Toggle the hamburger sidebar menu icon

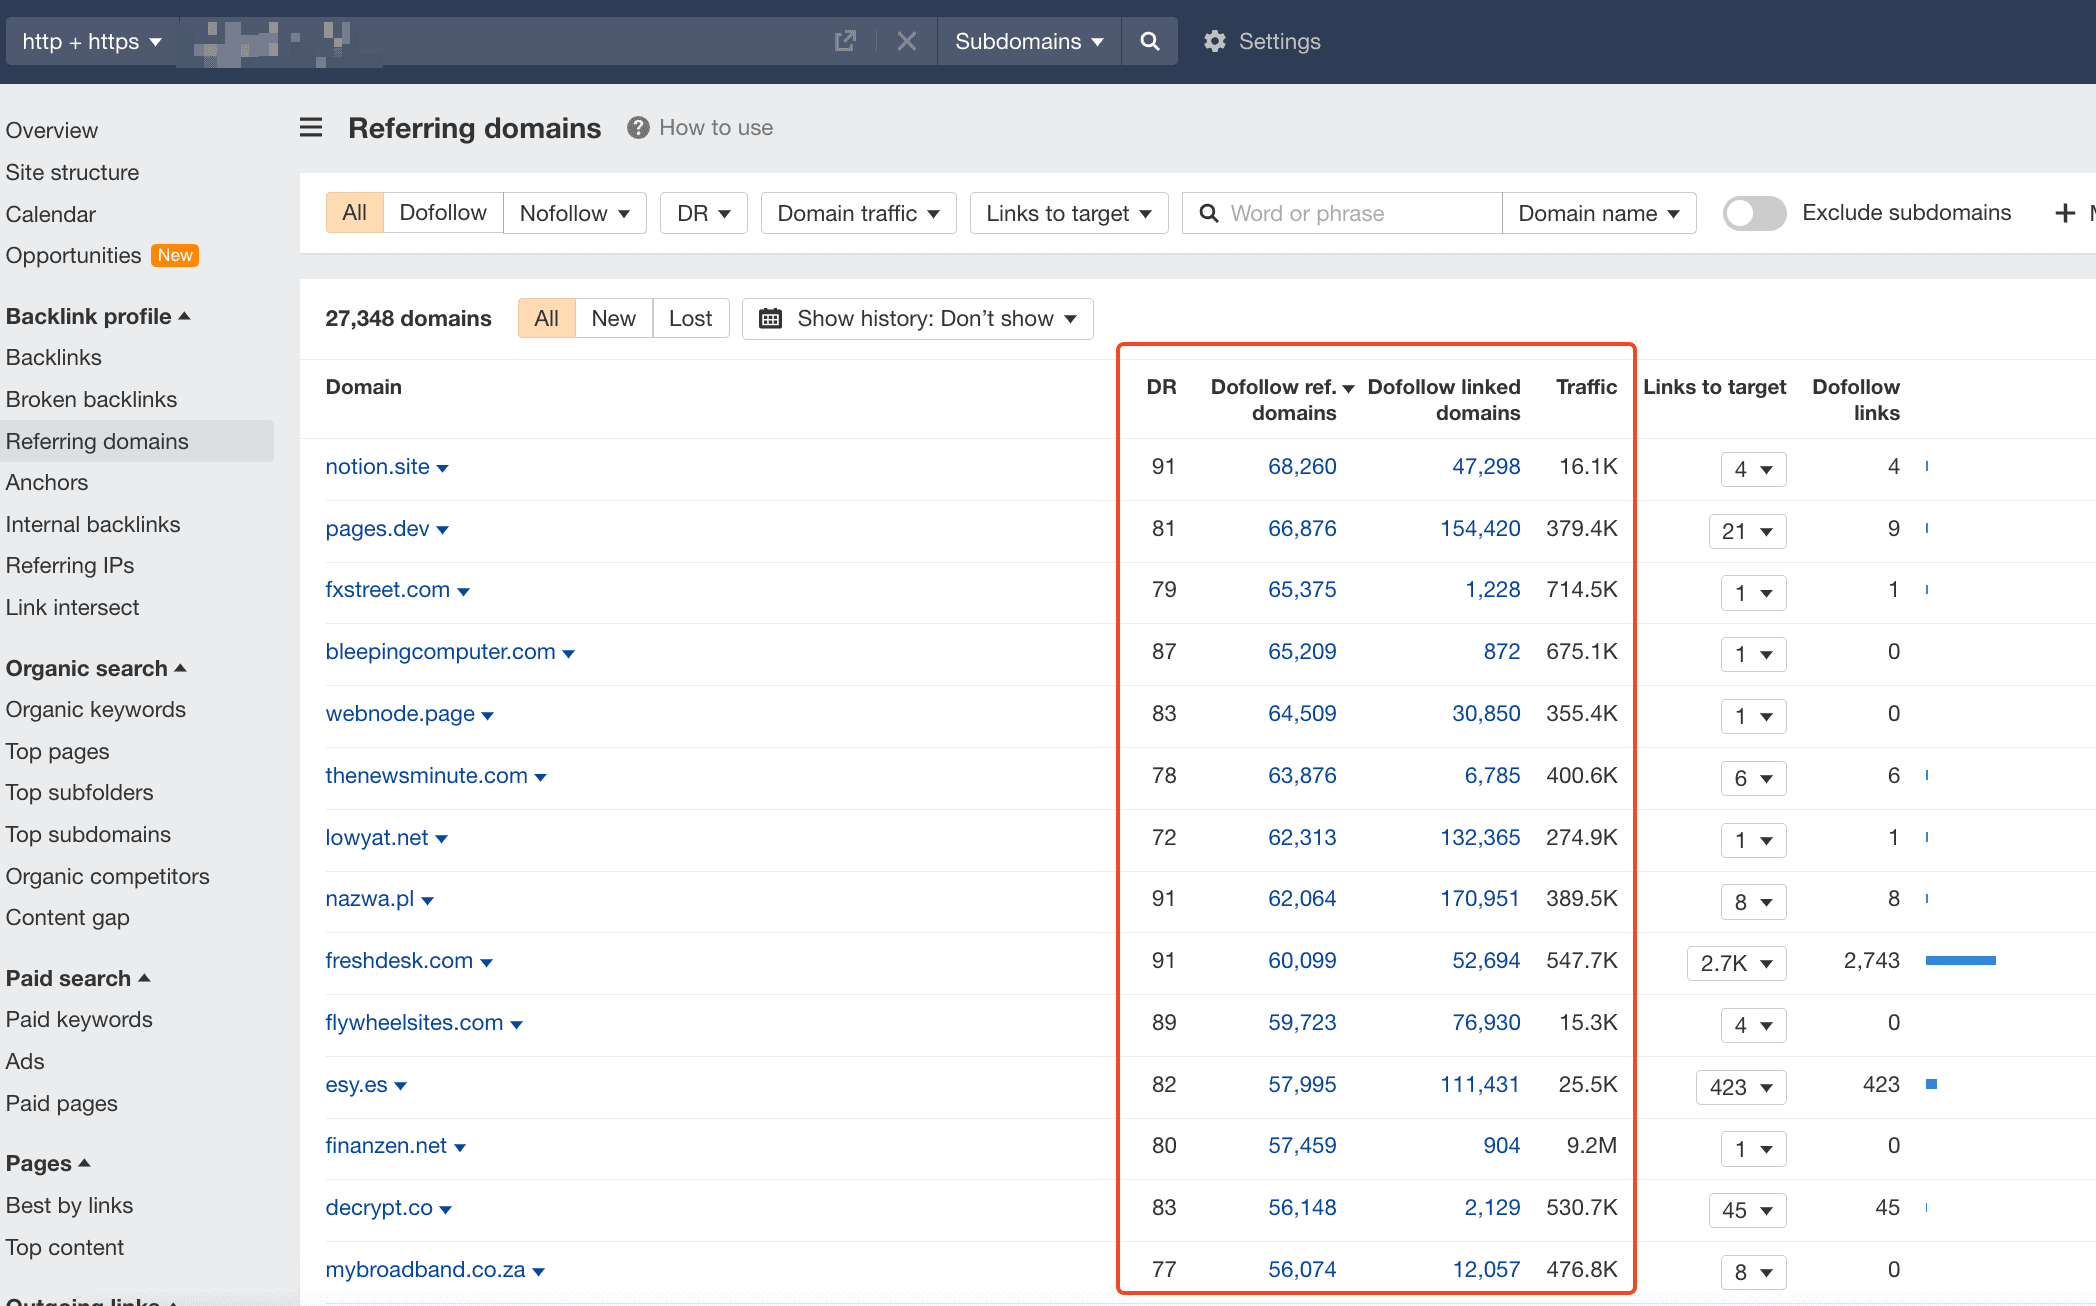(311, 128)
